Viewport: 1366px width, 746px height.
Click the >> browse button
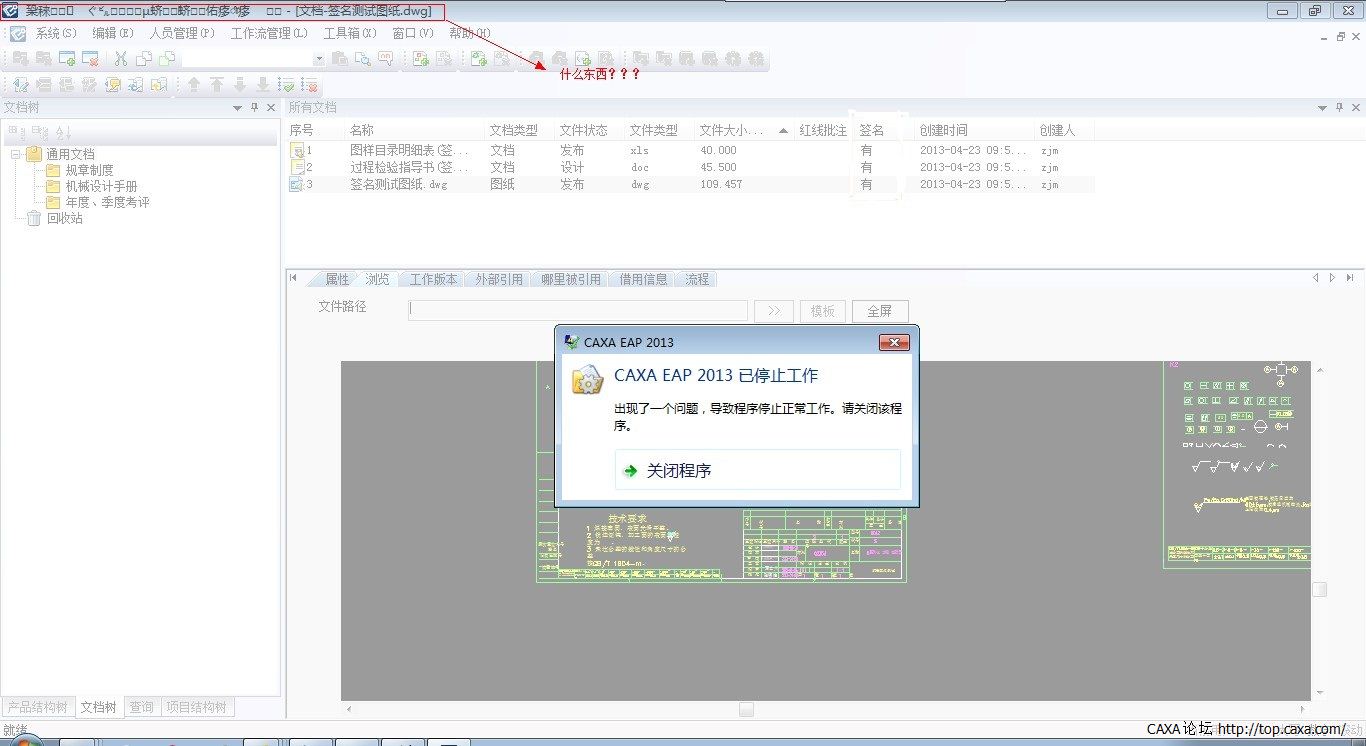click(x=774, y=311)
